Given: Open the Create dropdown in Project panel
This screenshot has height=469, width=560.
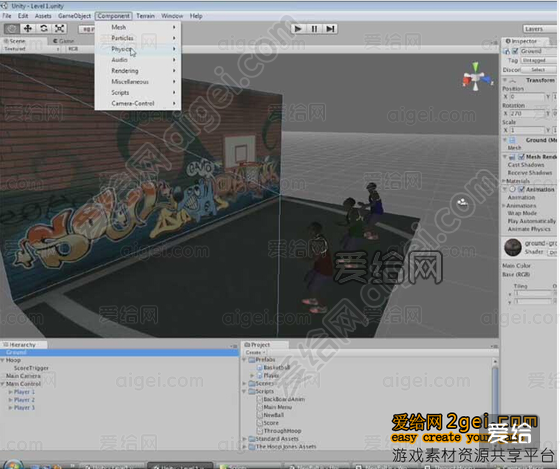Looking at the screenshot, I should pyautogui.click(x=255, y=352).
